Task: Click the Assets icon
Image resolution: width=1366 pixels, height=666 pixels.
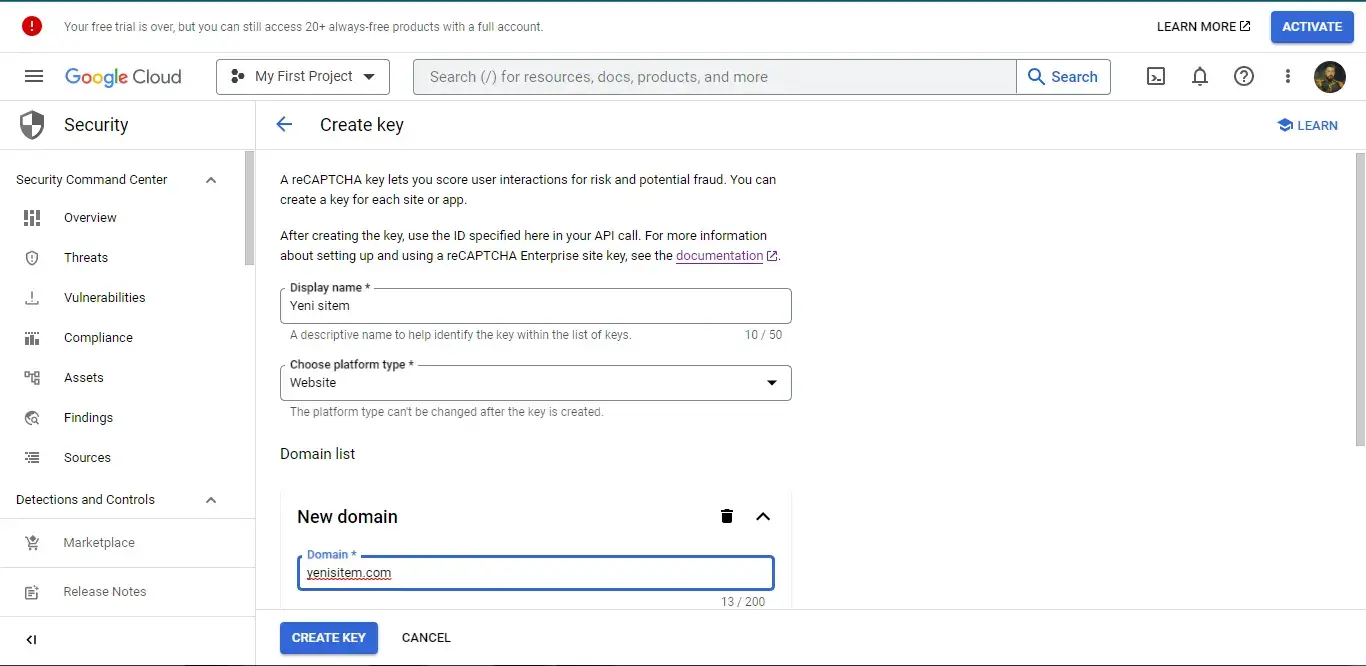Action: pos(32,378)
